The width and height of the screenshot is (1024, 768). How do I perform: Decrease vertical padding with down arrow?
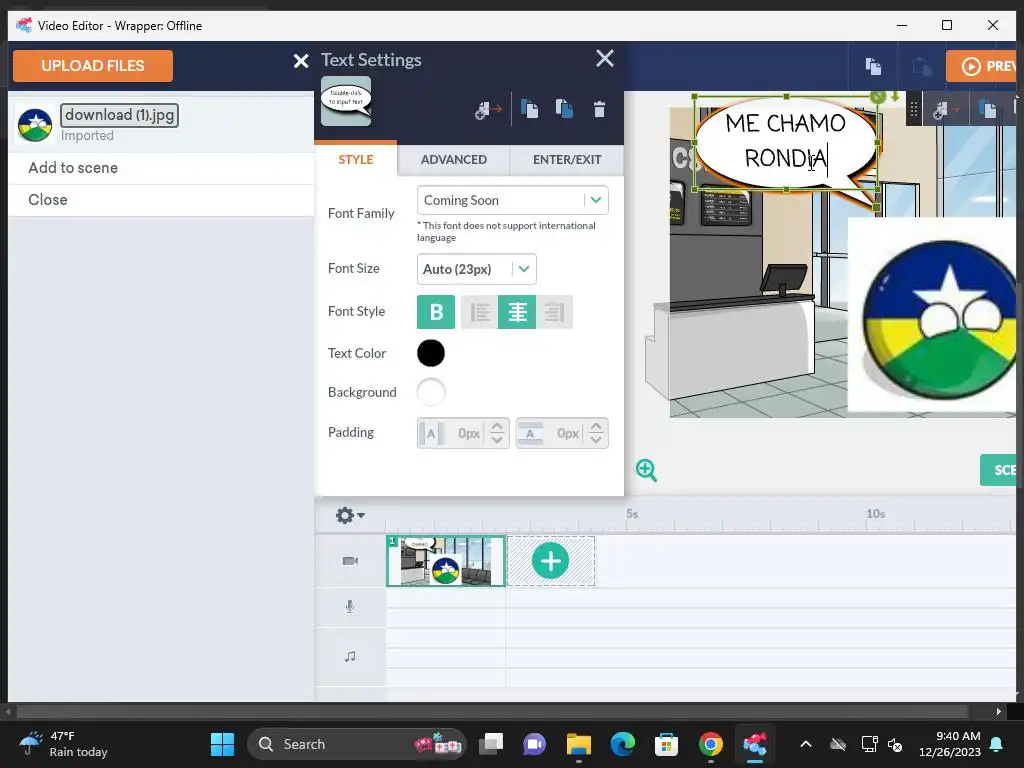point(596,440)
